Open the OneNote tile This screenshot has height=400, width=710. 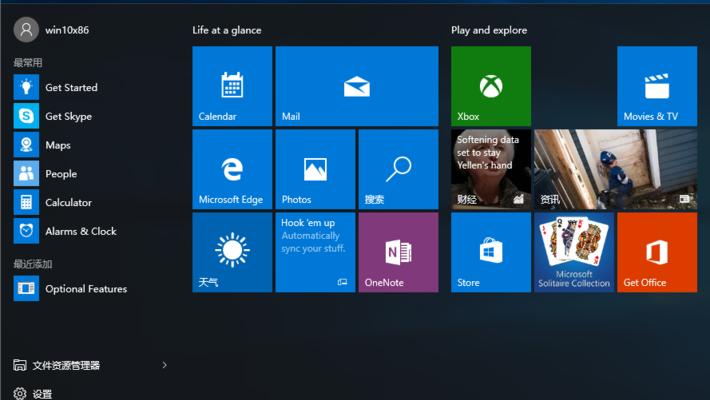[398, 252]
